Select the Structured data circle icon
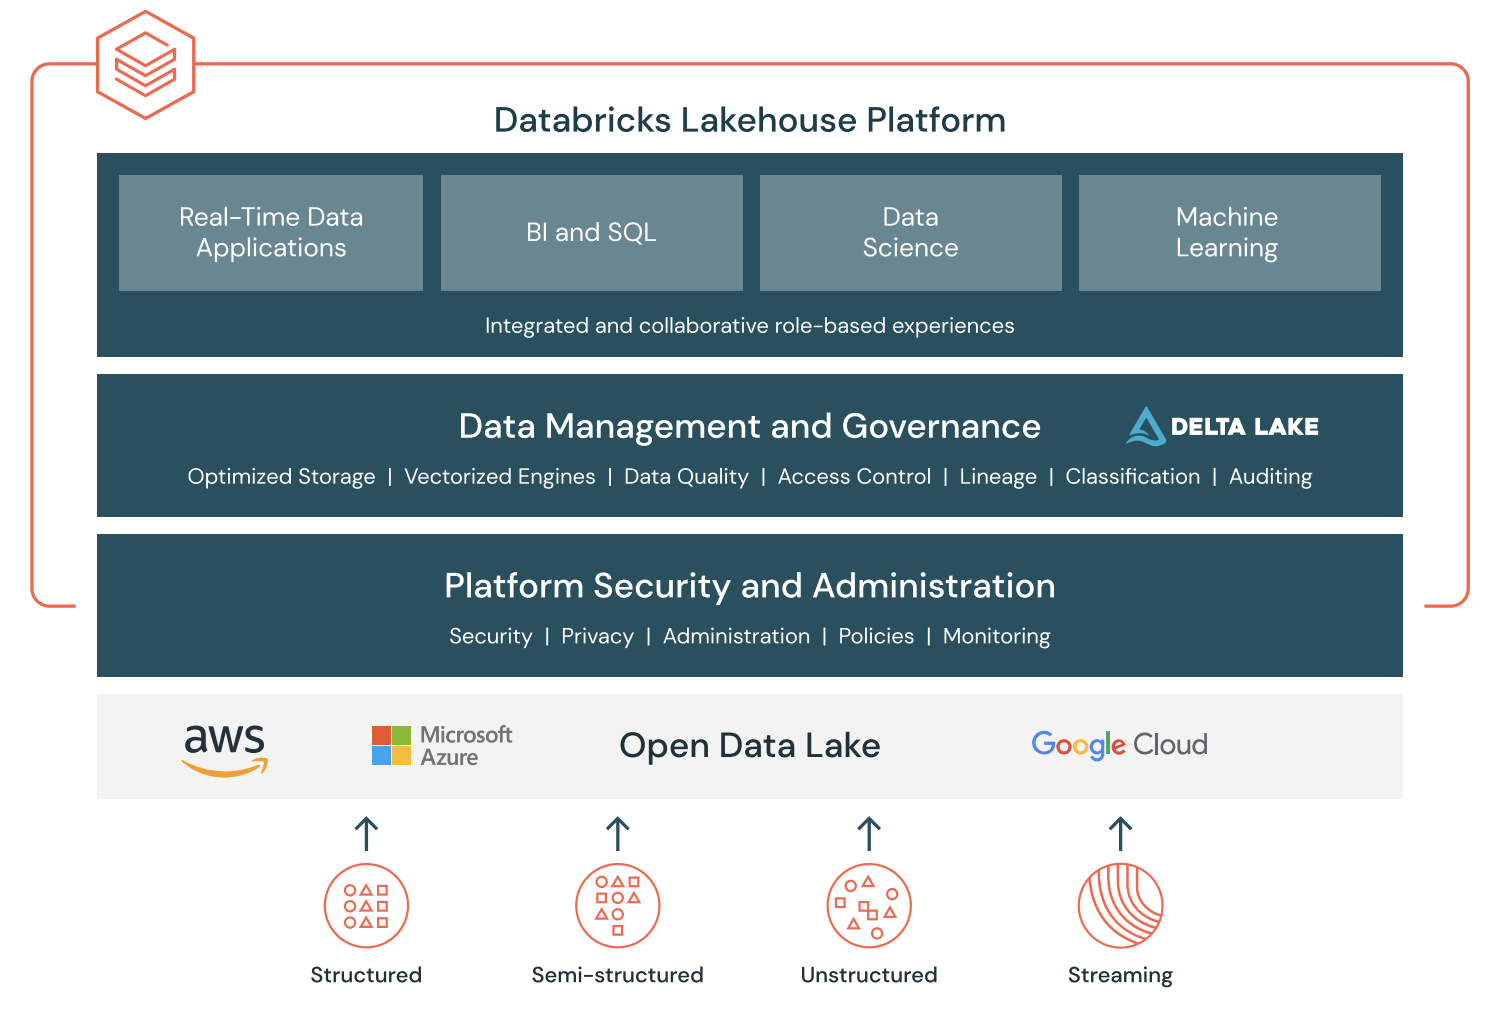This screenshot has width=1508, height=1030. tap(366, 905)
